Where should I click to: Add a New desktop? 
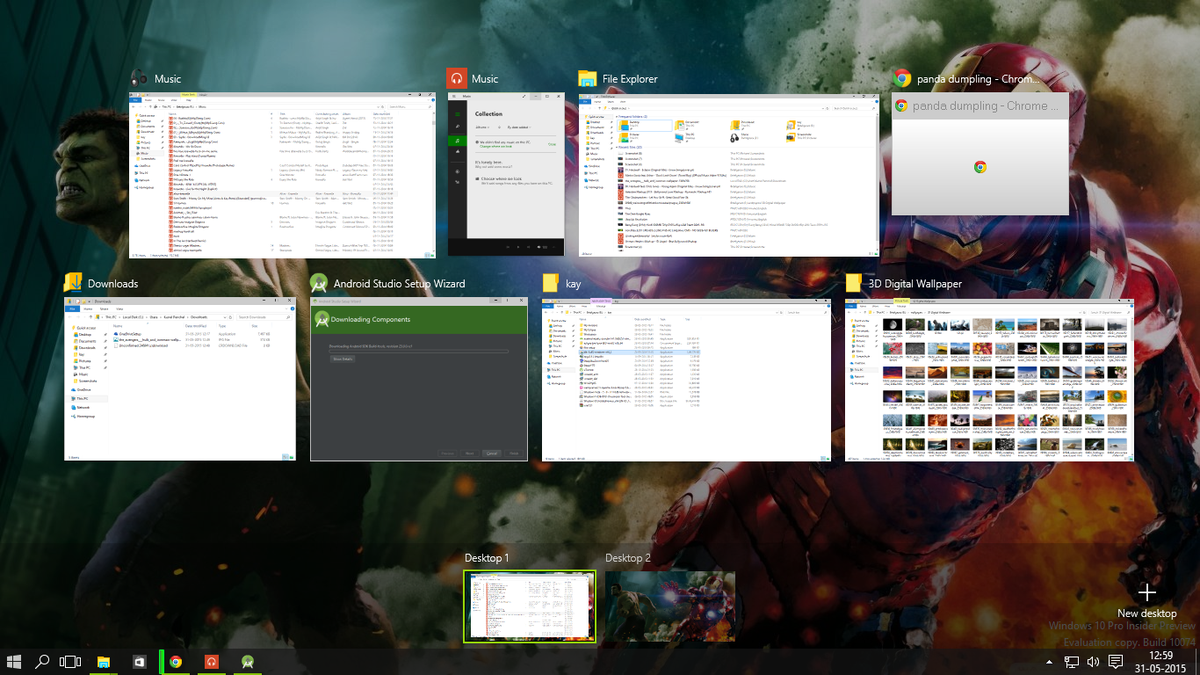[x=1147, y=601]
